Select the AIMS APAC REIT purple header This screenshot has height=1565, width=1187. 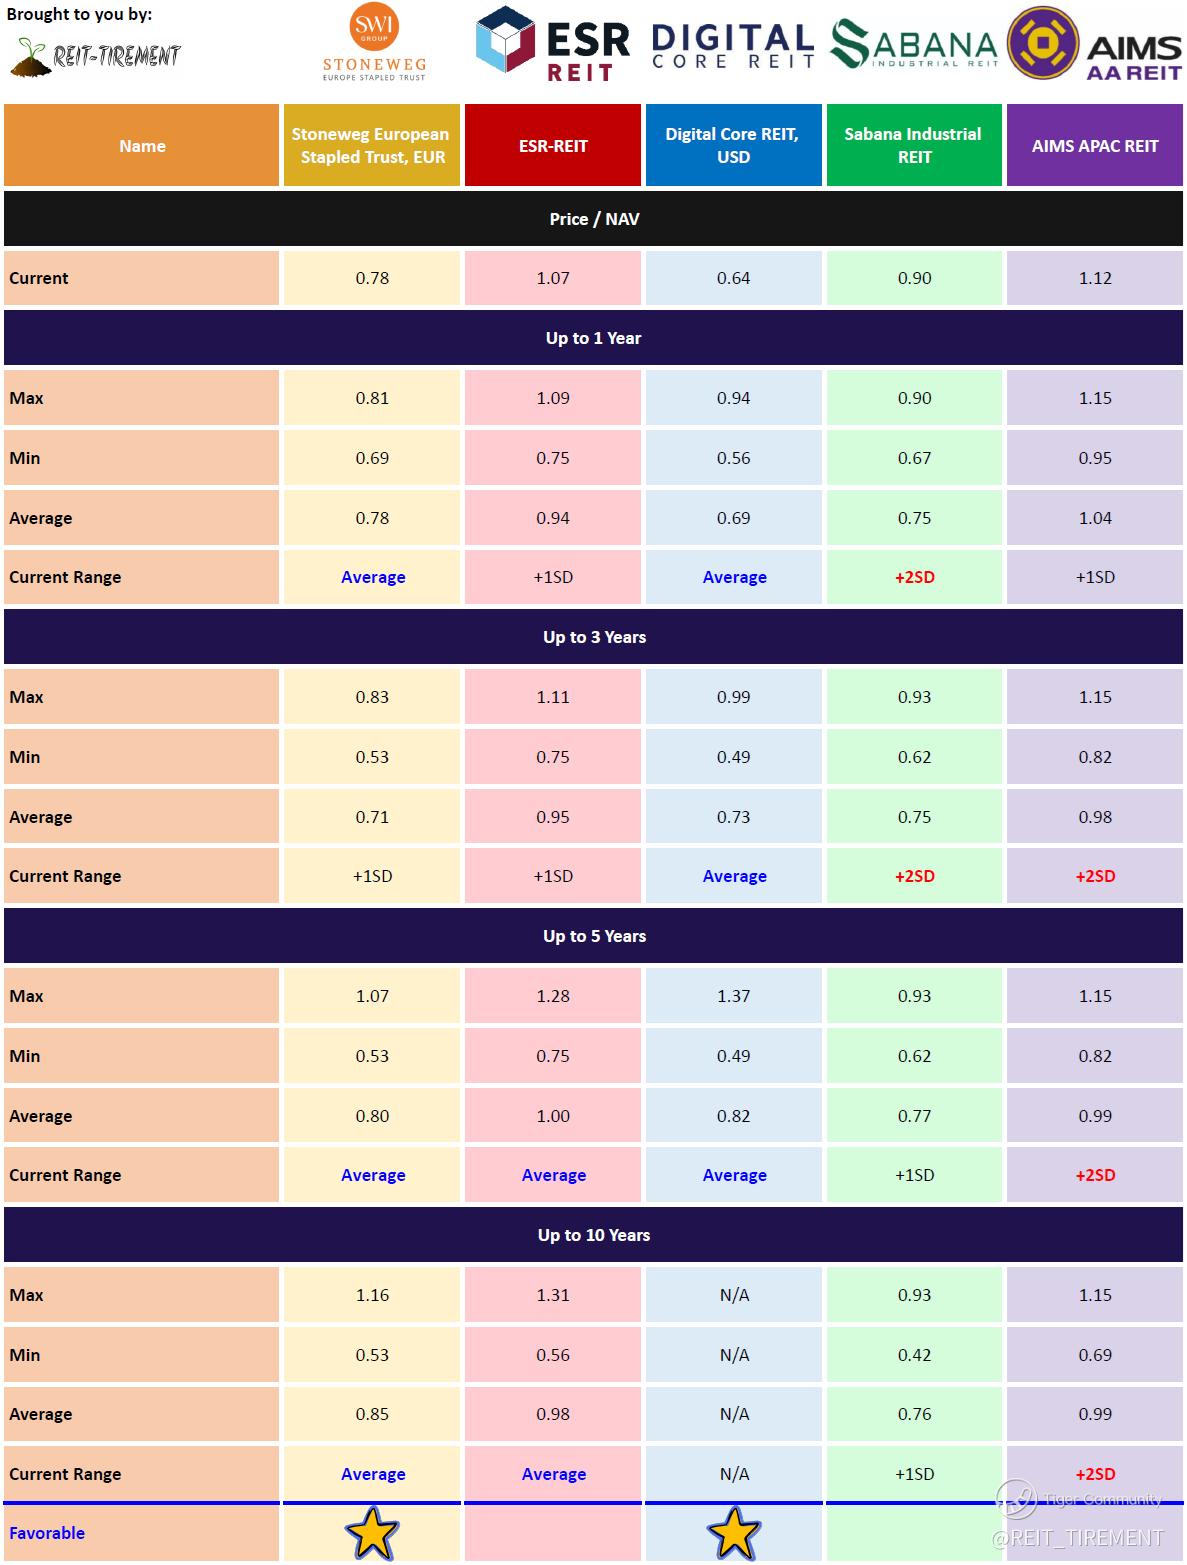(1095, 145)
